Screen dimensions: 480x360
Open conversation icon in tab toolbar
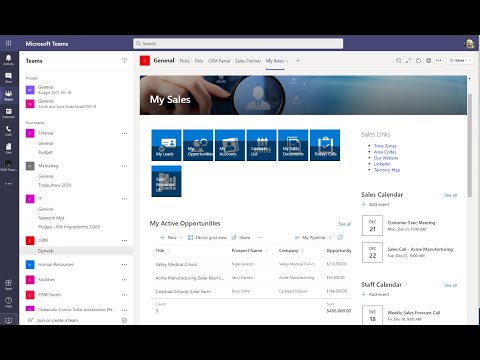398,61
